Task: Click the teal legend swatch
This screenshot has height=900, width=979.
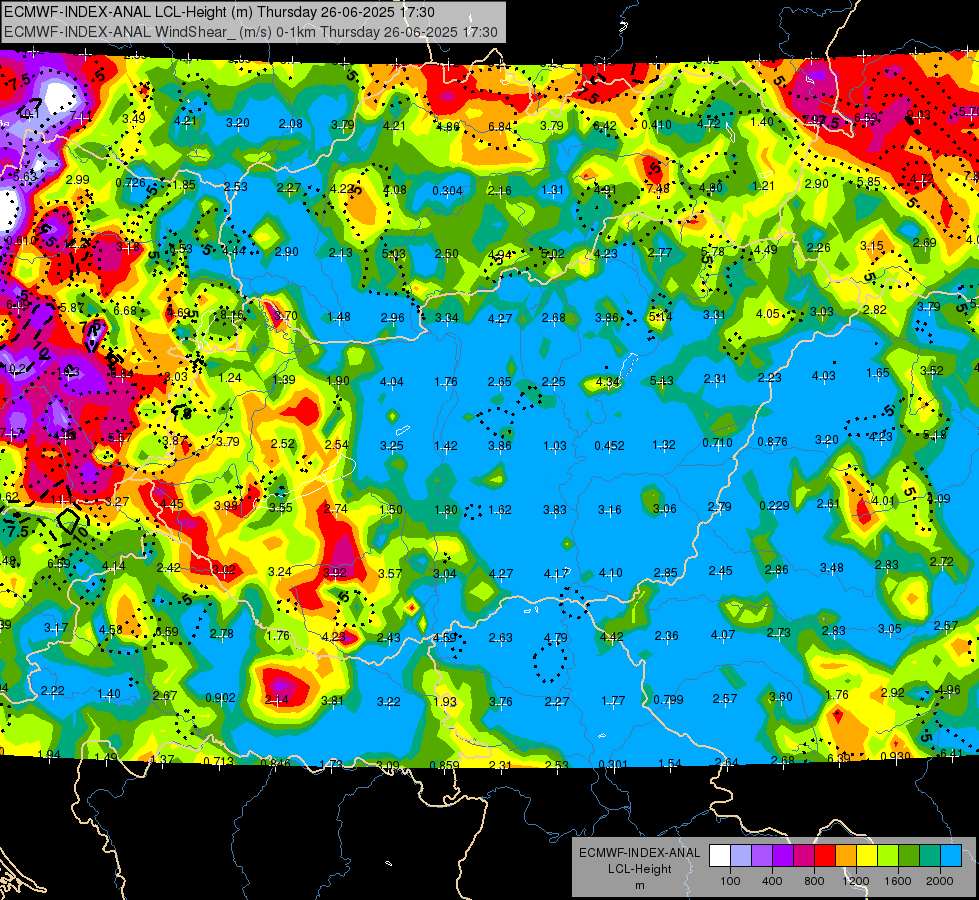Action: (x=930, y=856)
